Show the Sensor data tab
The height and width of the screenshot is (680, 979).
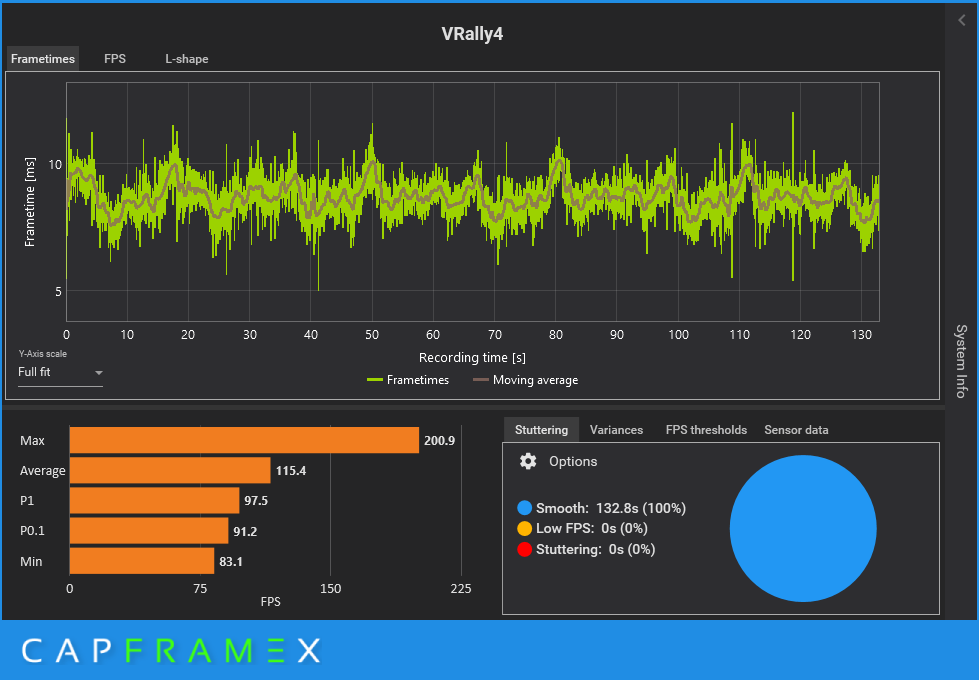pos(796,430)
